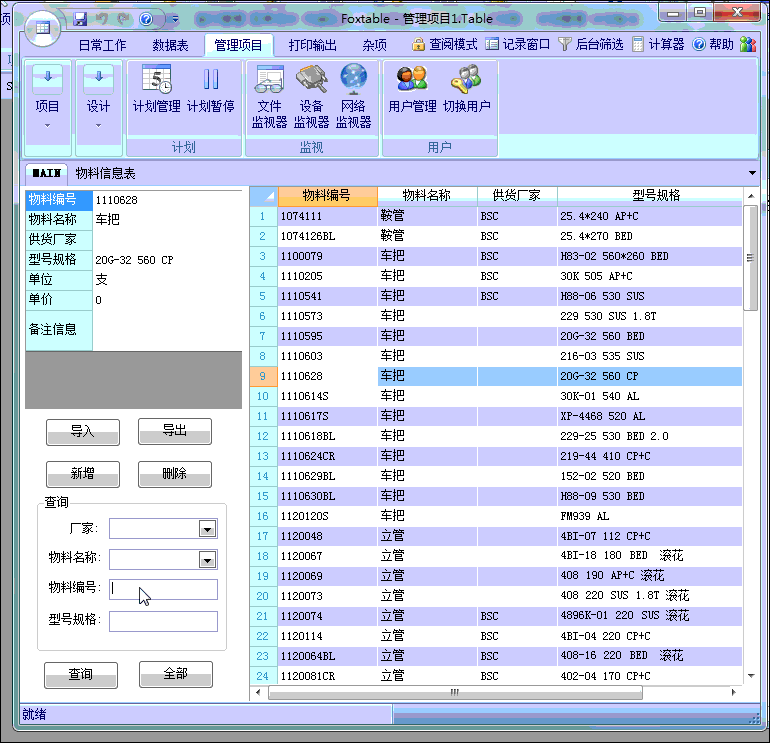Click the 型号规格 column header
Screen dimensions: 770x743
pyautogui.click(x=650, y=196)
